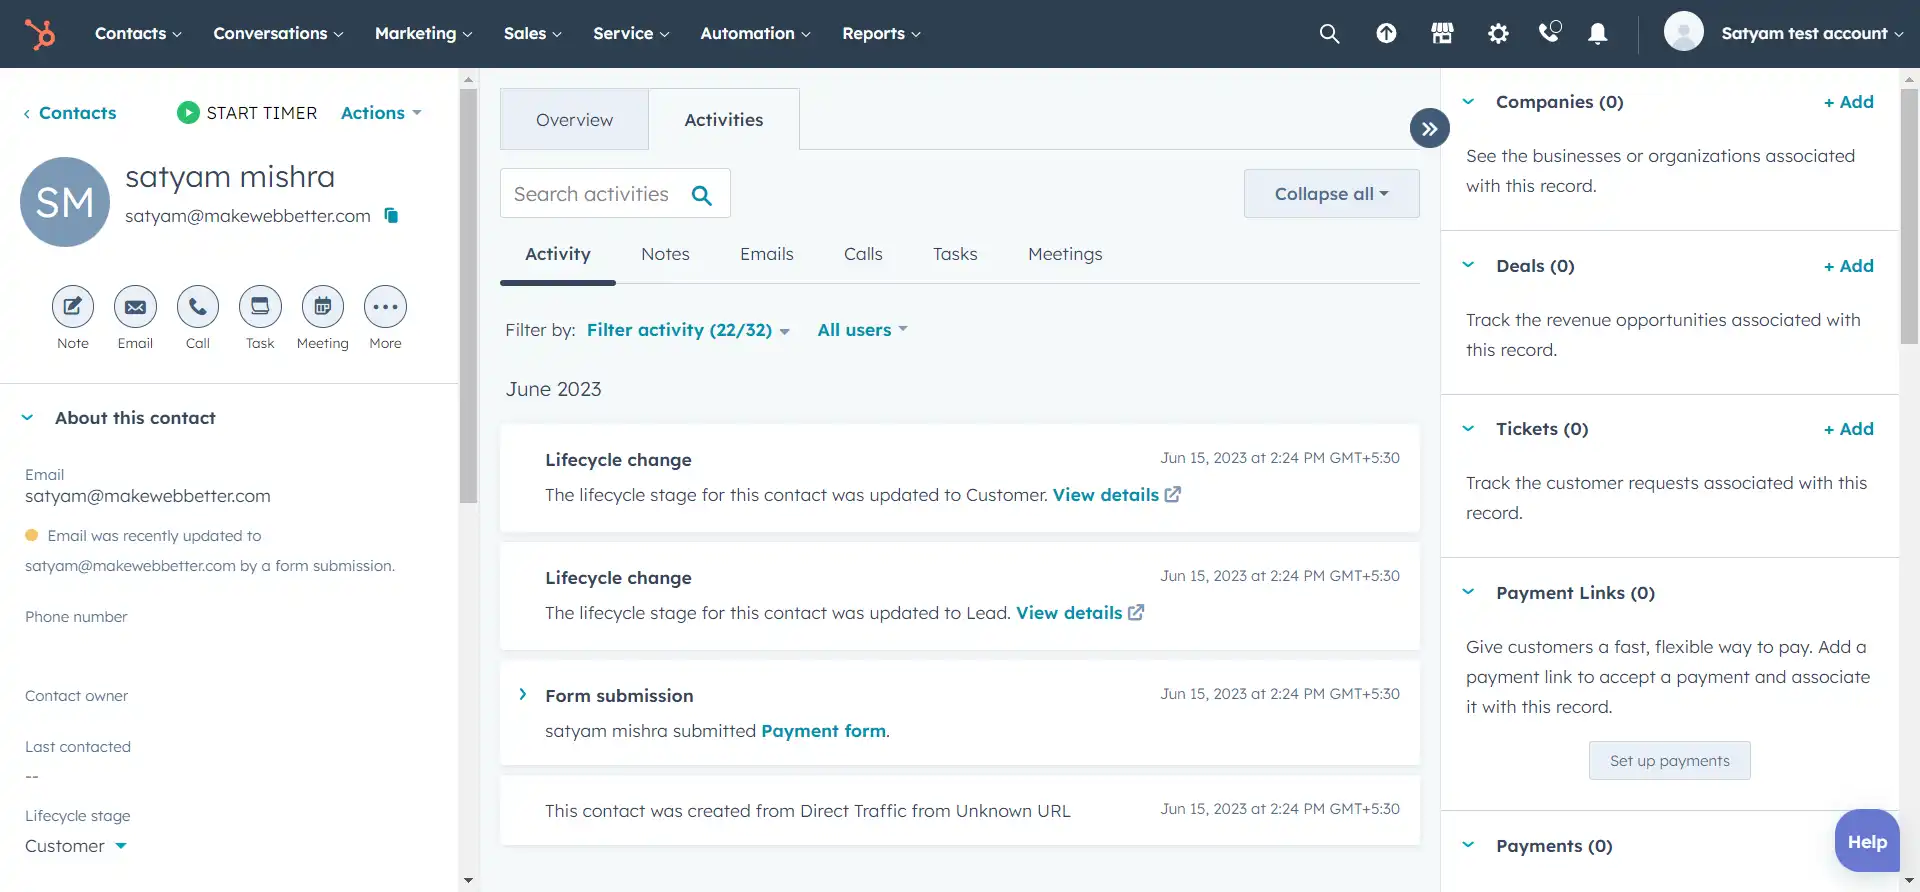Image resolution: width=1920 pixels, height=892 pixels.
Task: Switch to the Overview tab
Action: click(574, 120)
